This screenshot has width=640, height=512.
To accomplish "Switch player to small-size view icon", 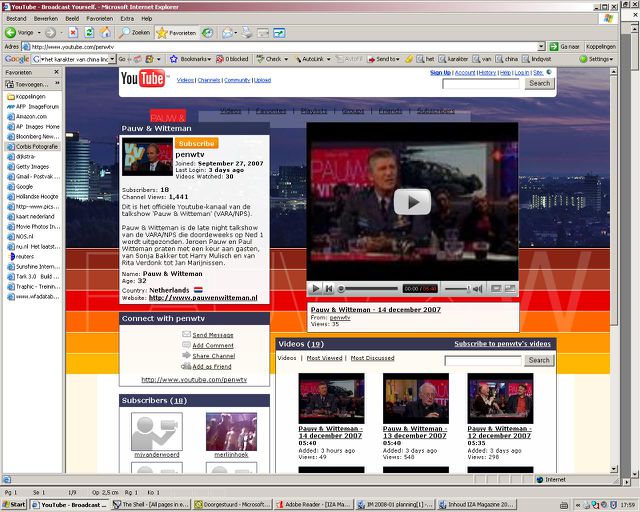I will (496, 289).
